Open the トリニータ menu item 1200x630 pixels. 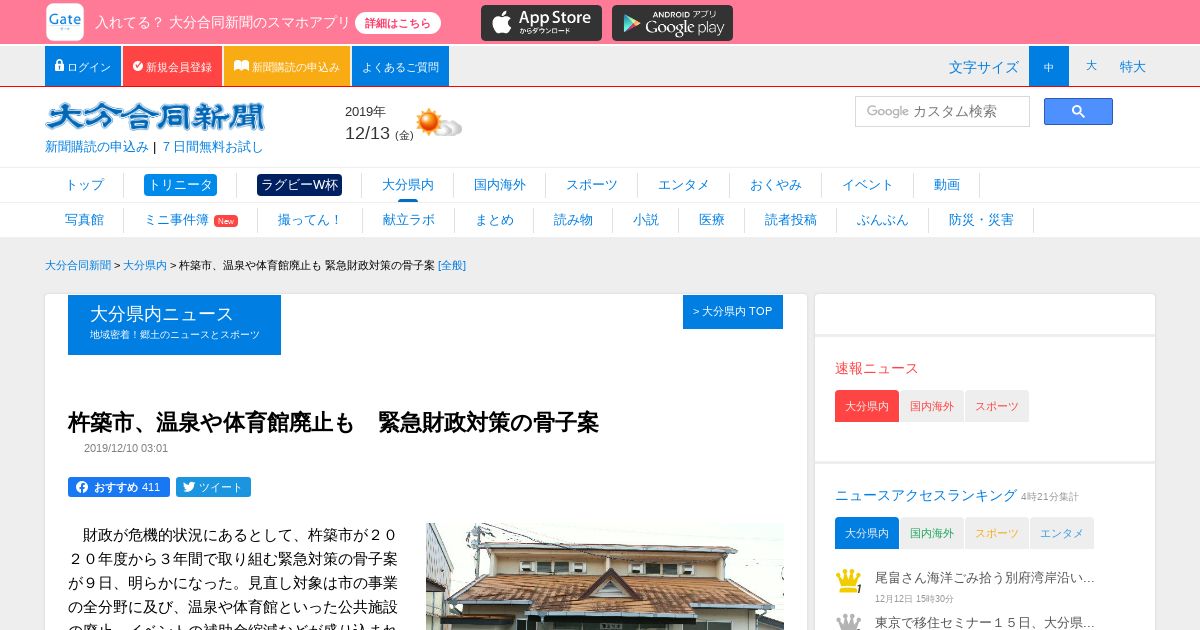[x=180, y=185]
